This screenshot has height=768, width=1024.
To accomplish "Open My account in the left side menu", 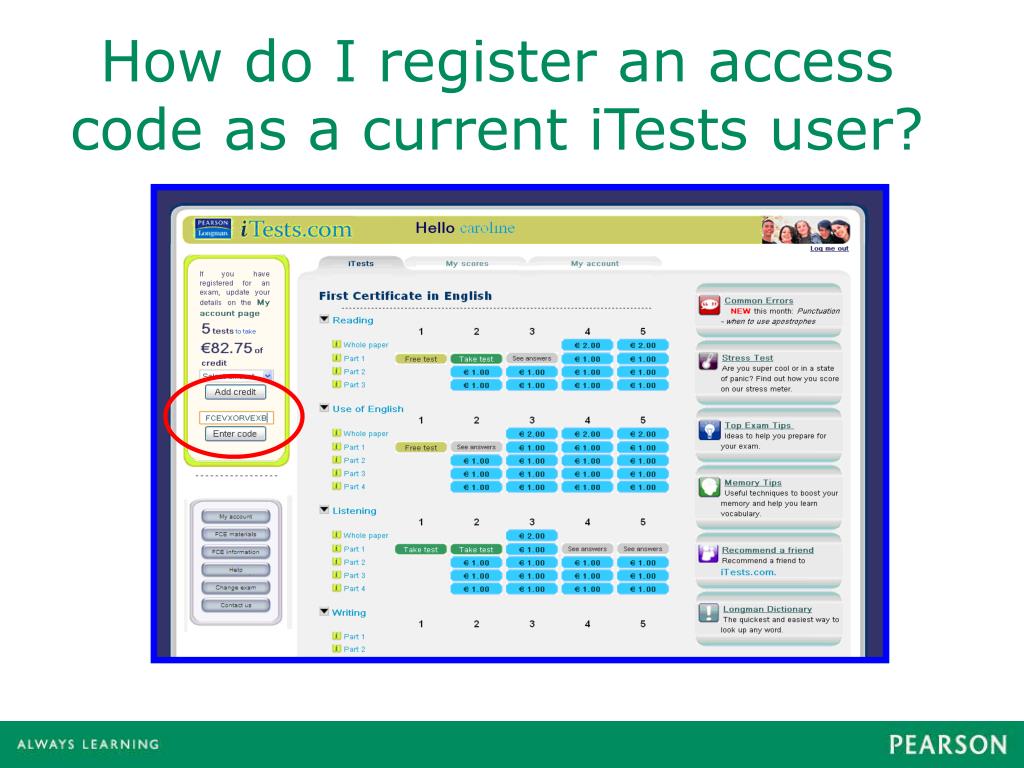I will [236, 517].
